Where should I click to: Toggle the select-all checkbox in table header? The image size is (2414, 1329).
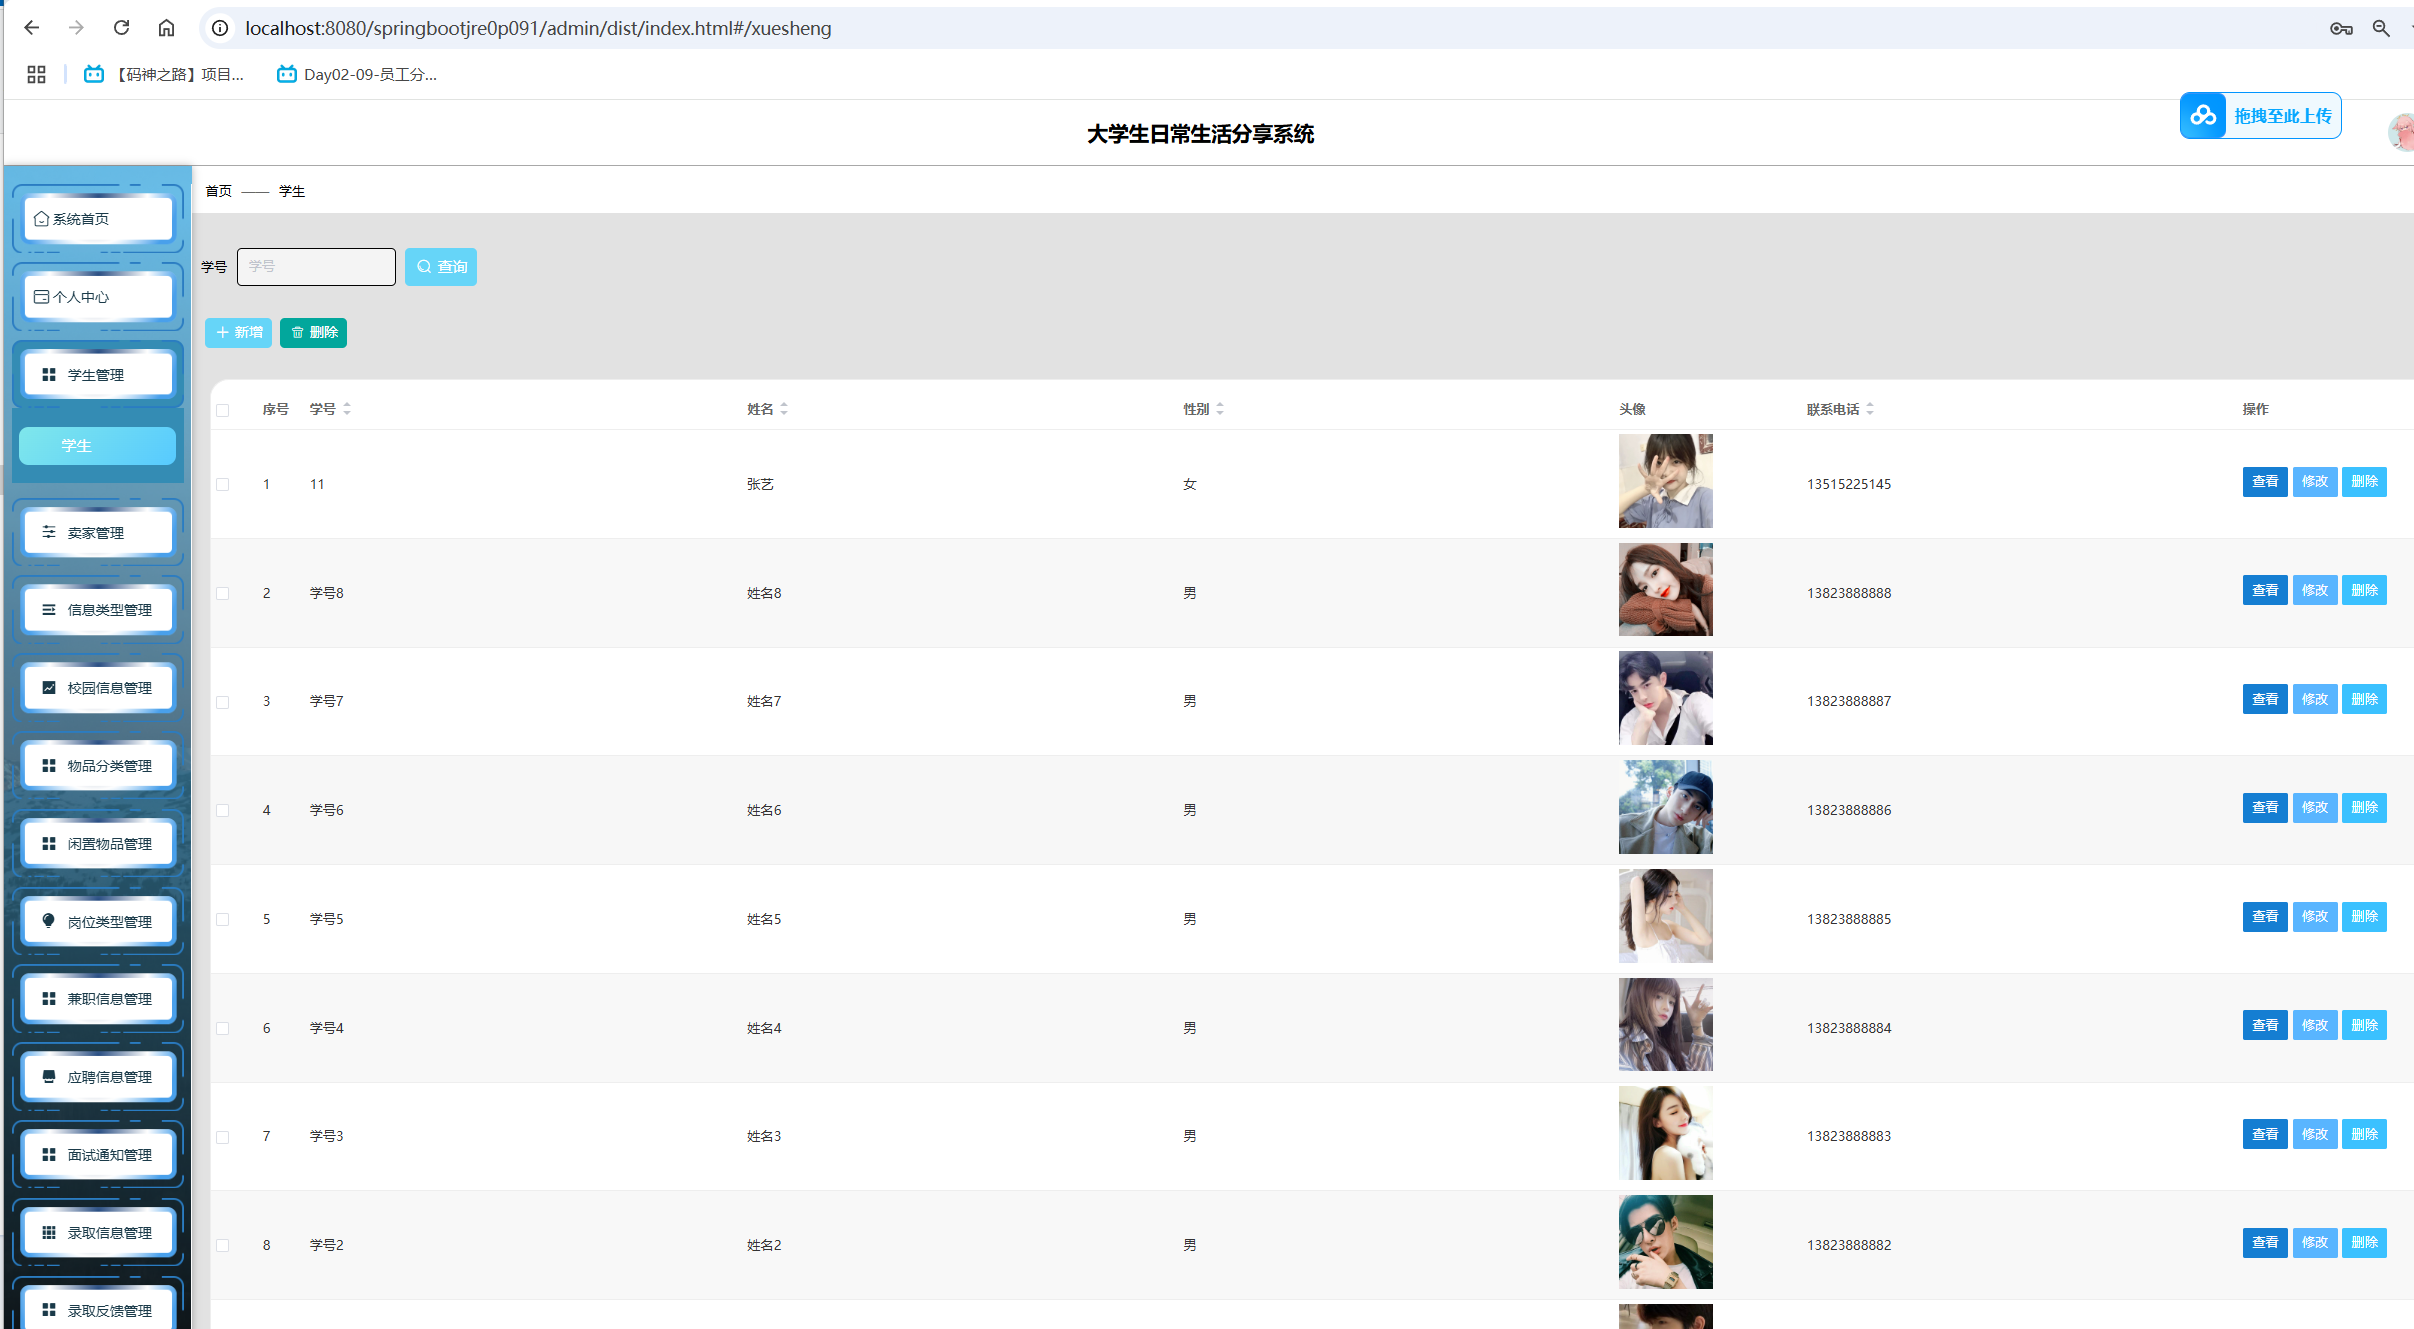pyautogui.click(x=223, y=410)
